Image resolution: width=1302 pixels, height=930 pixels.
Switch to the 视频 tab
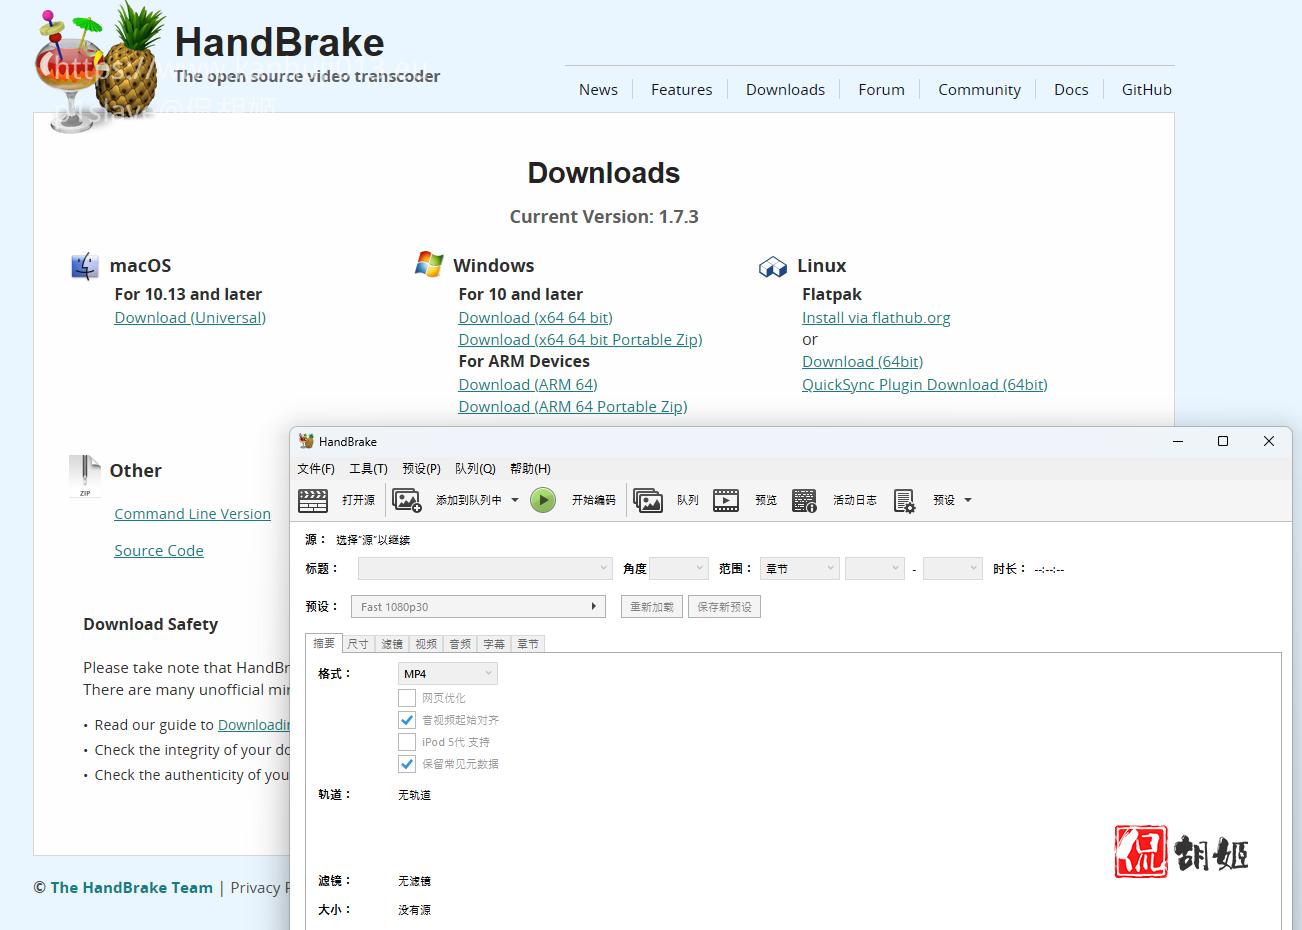tap(424, 643)
